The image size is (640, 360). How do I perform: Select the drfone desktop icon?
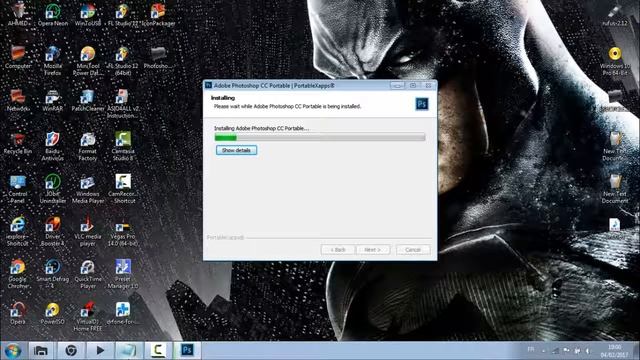(x=123, y=313)
